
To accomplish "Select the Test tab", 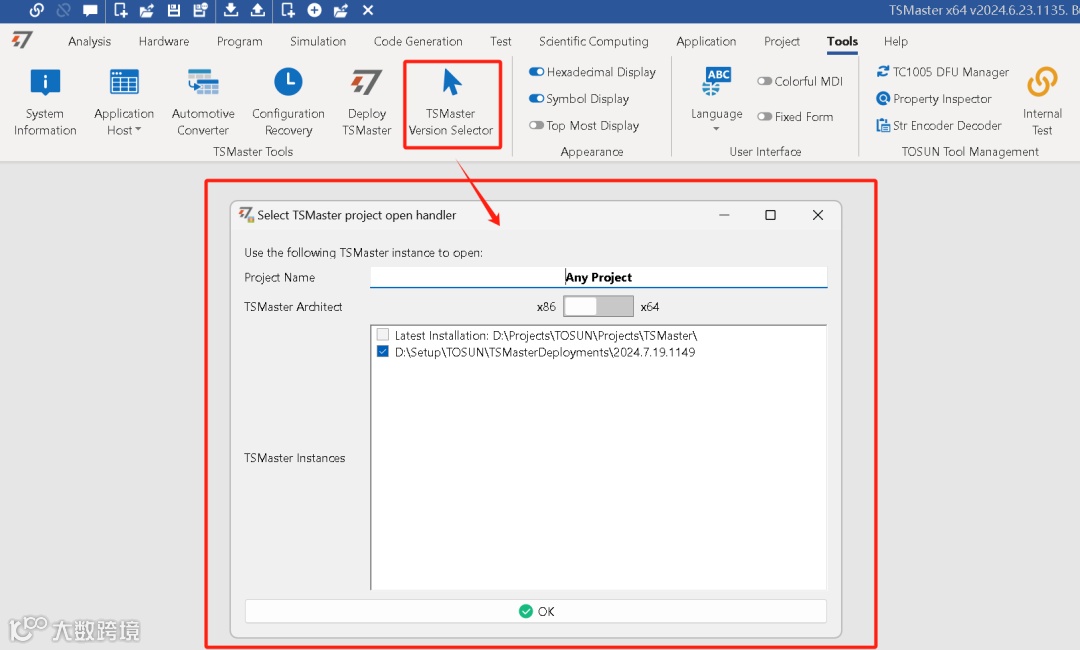I will point(501,41).
